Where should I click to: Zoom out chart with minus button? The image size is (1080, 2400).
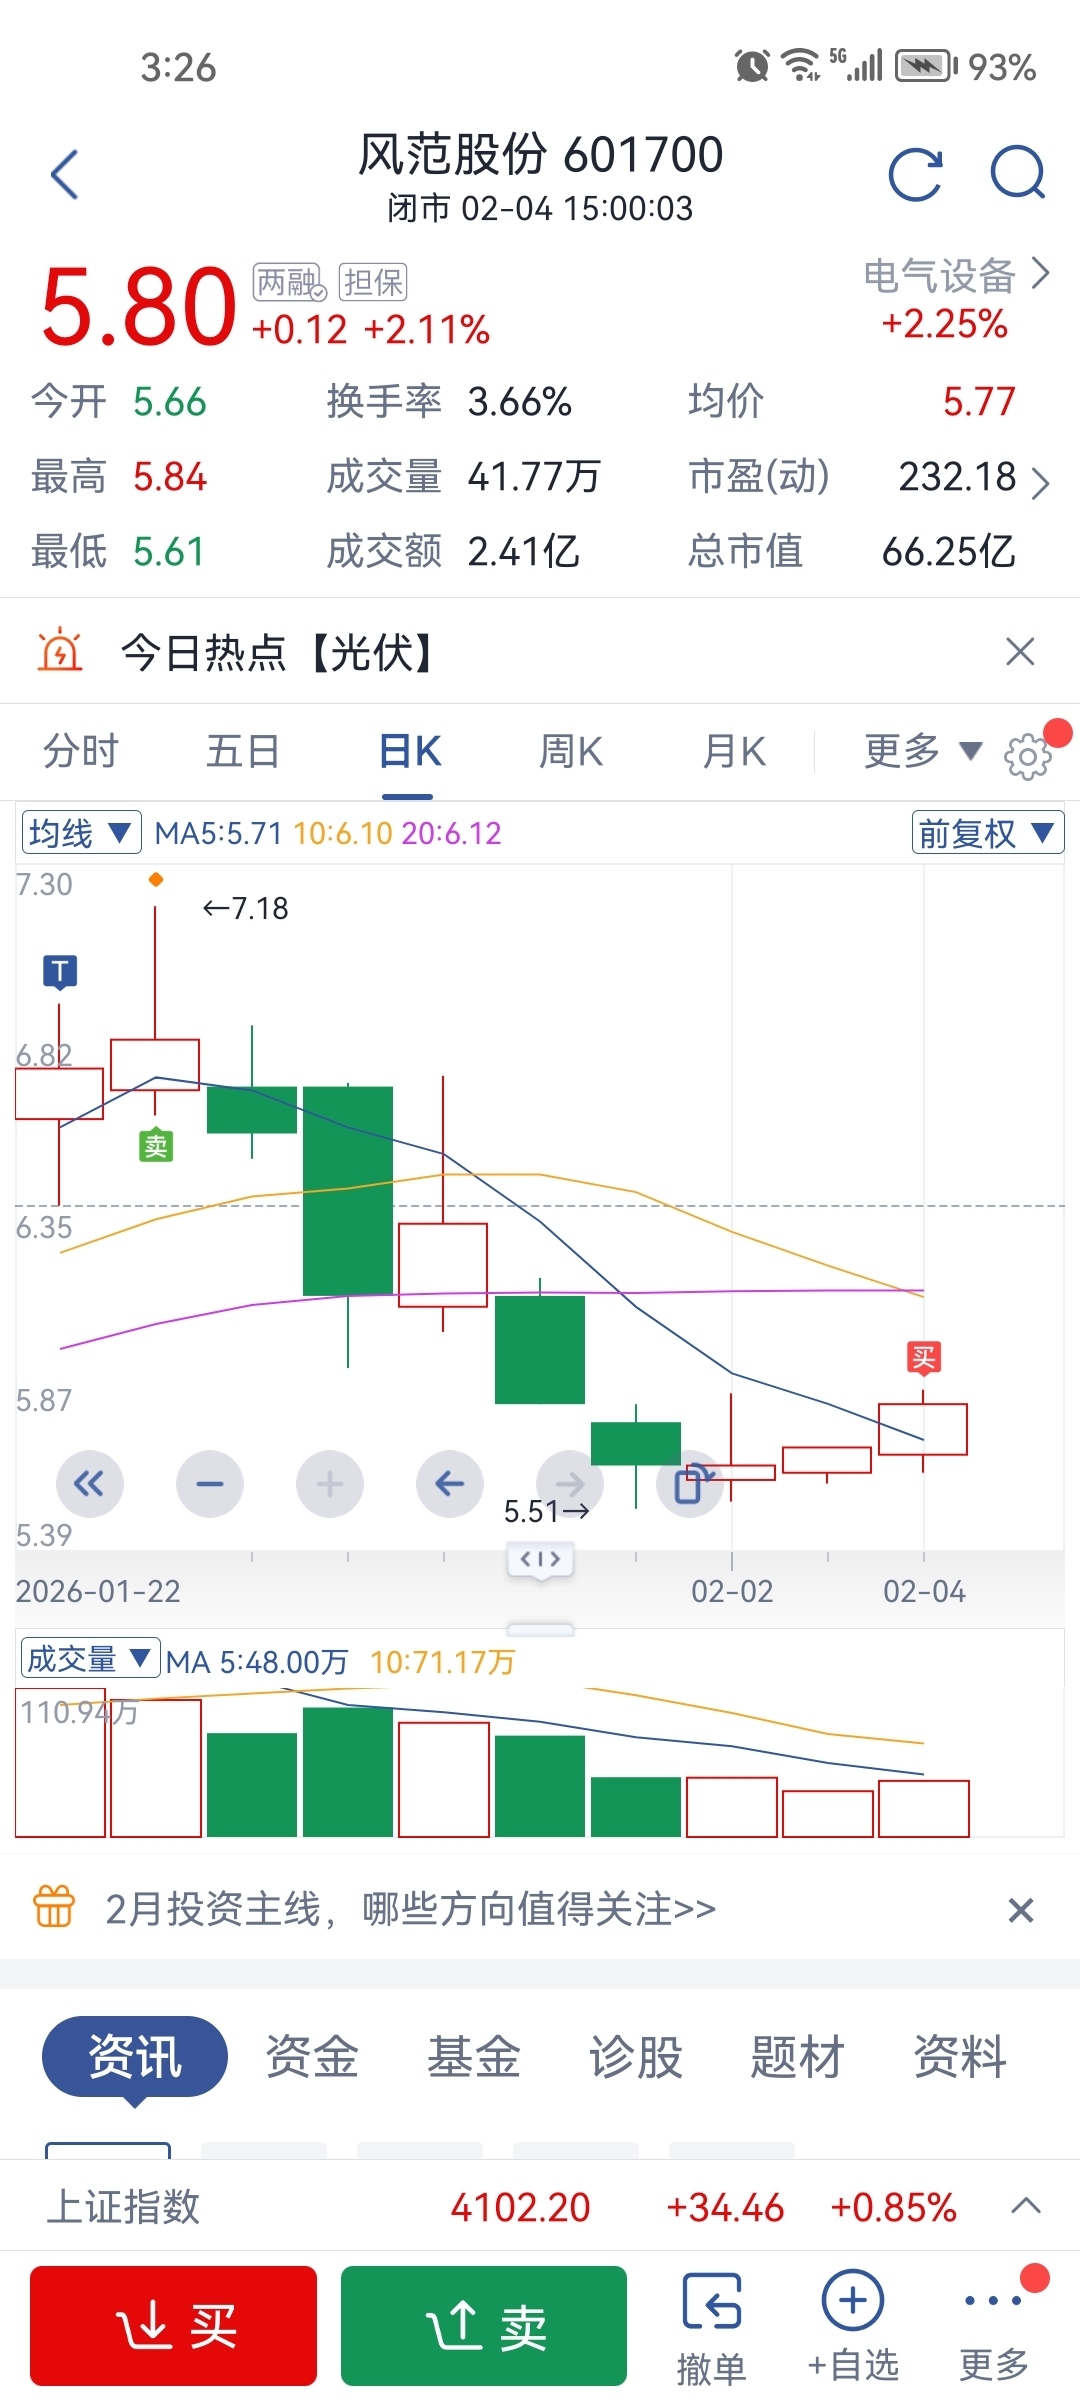[x=210, y=1484]
